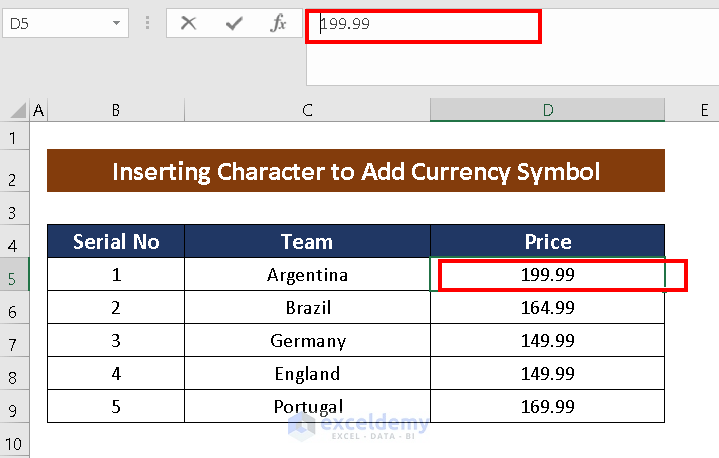
Task: Click the title cell about Currency Symbol
Action: [355, 171]
